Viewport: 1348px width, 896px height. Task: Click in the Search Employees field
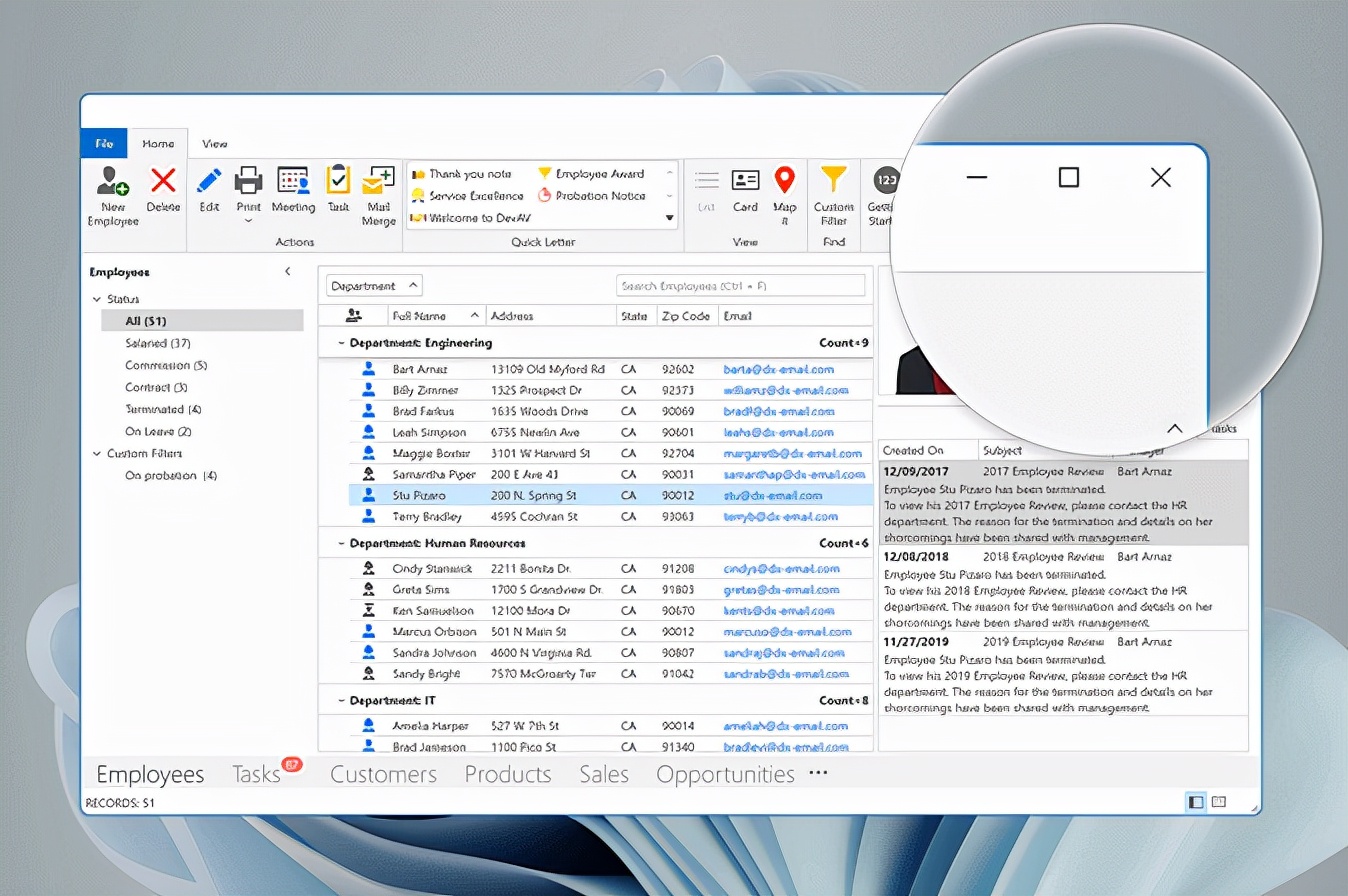pyautogui.click(x=740, y=285)
